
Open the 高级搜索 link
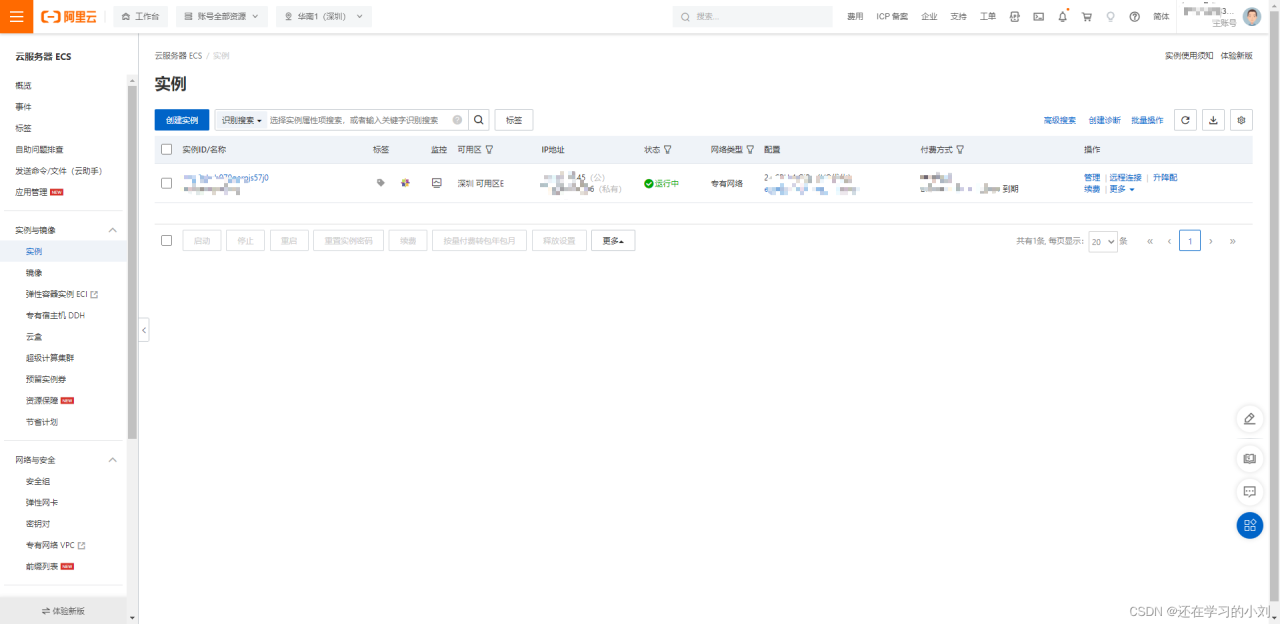coord(1060,120)
